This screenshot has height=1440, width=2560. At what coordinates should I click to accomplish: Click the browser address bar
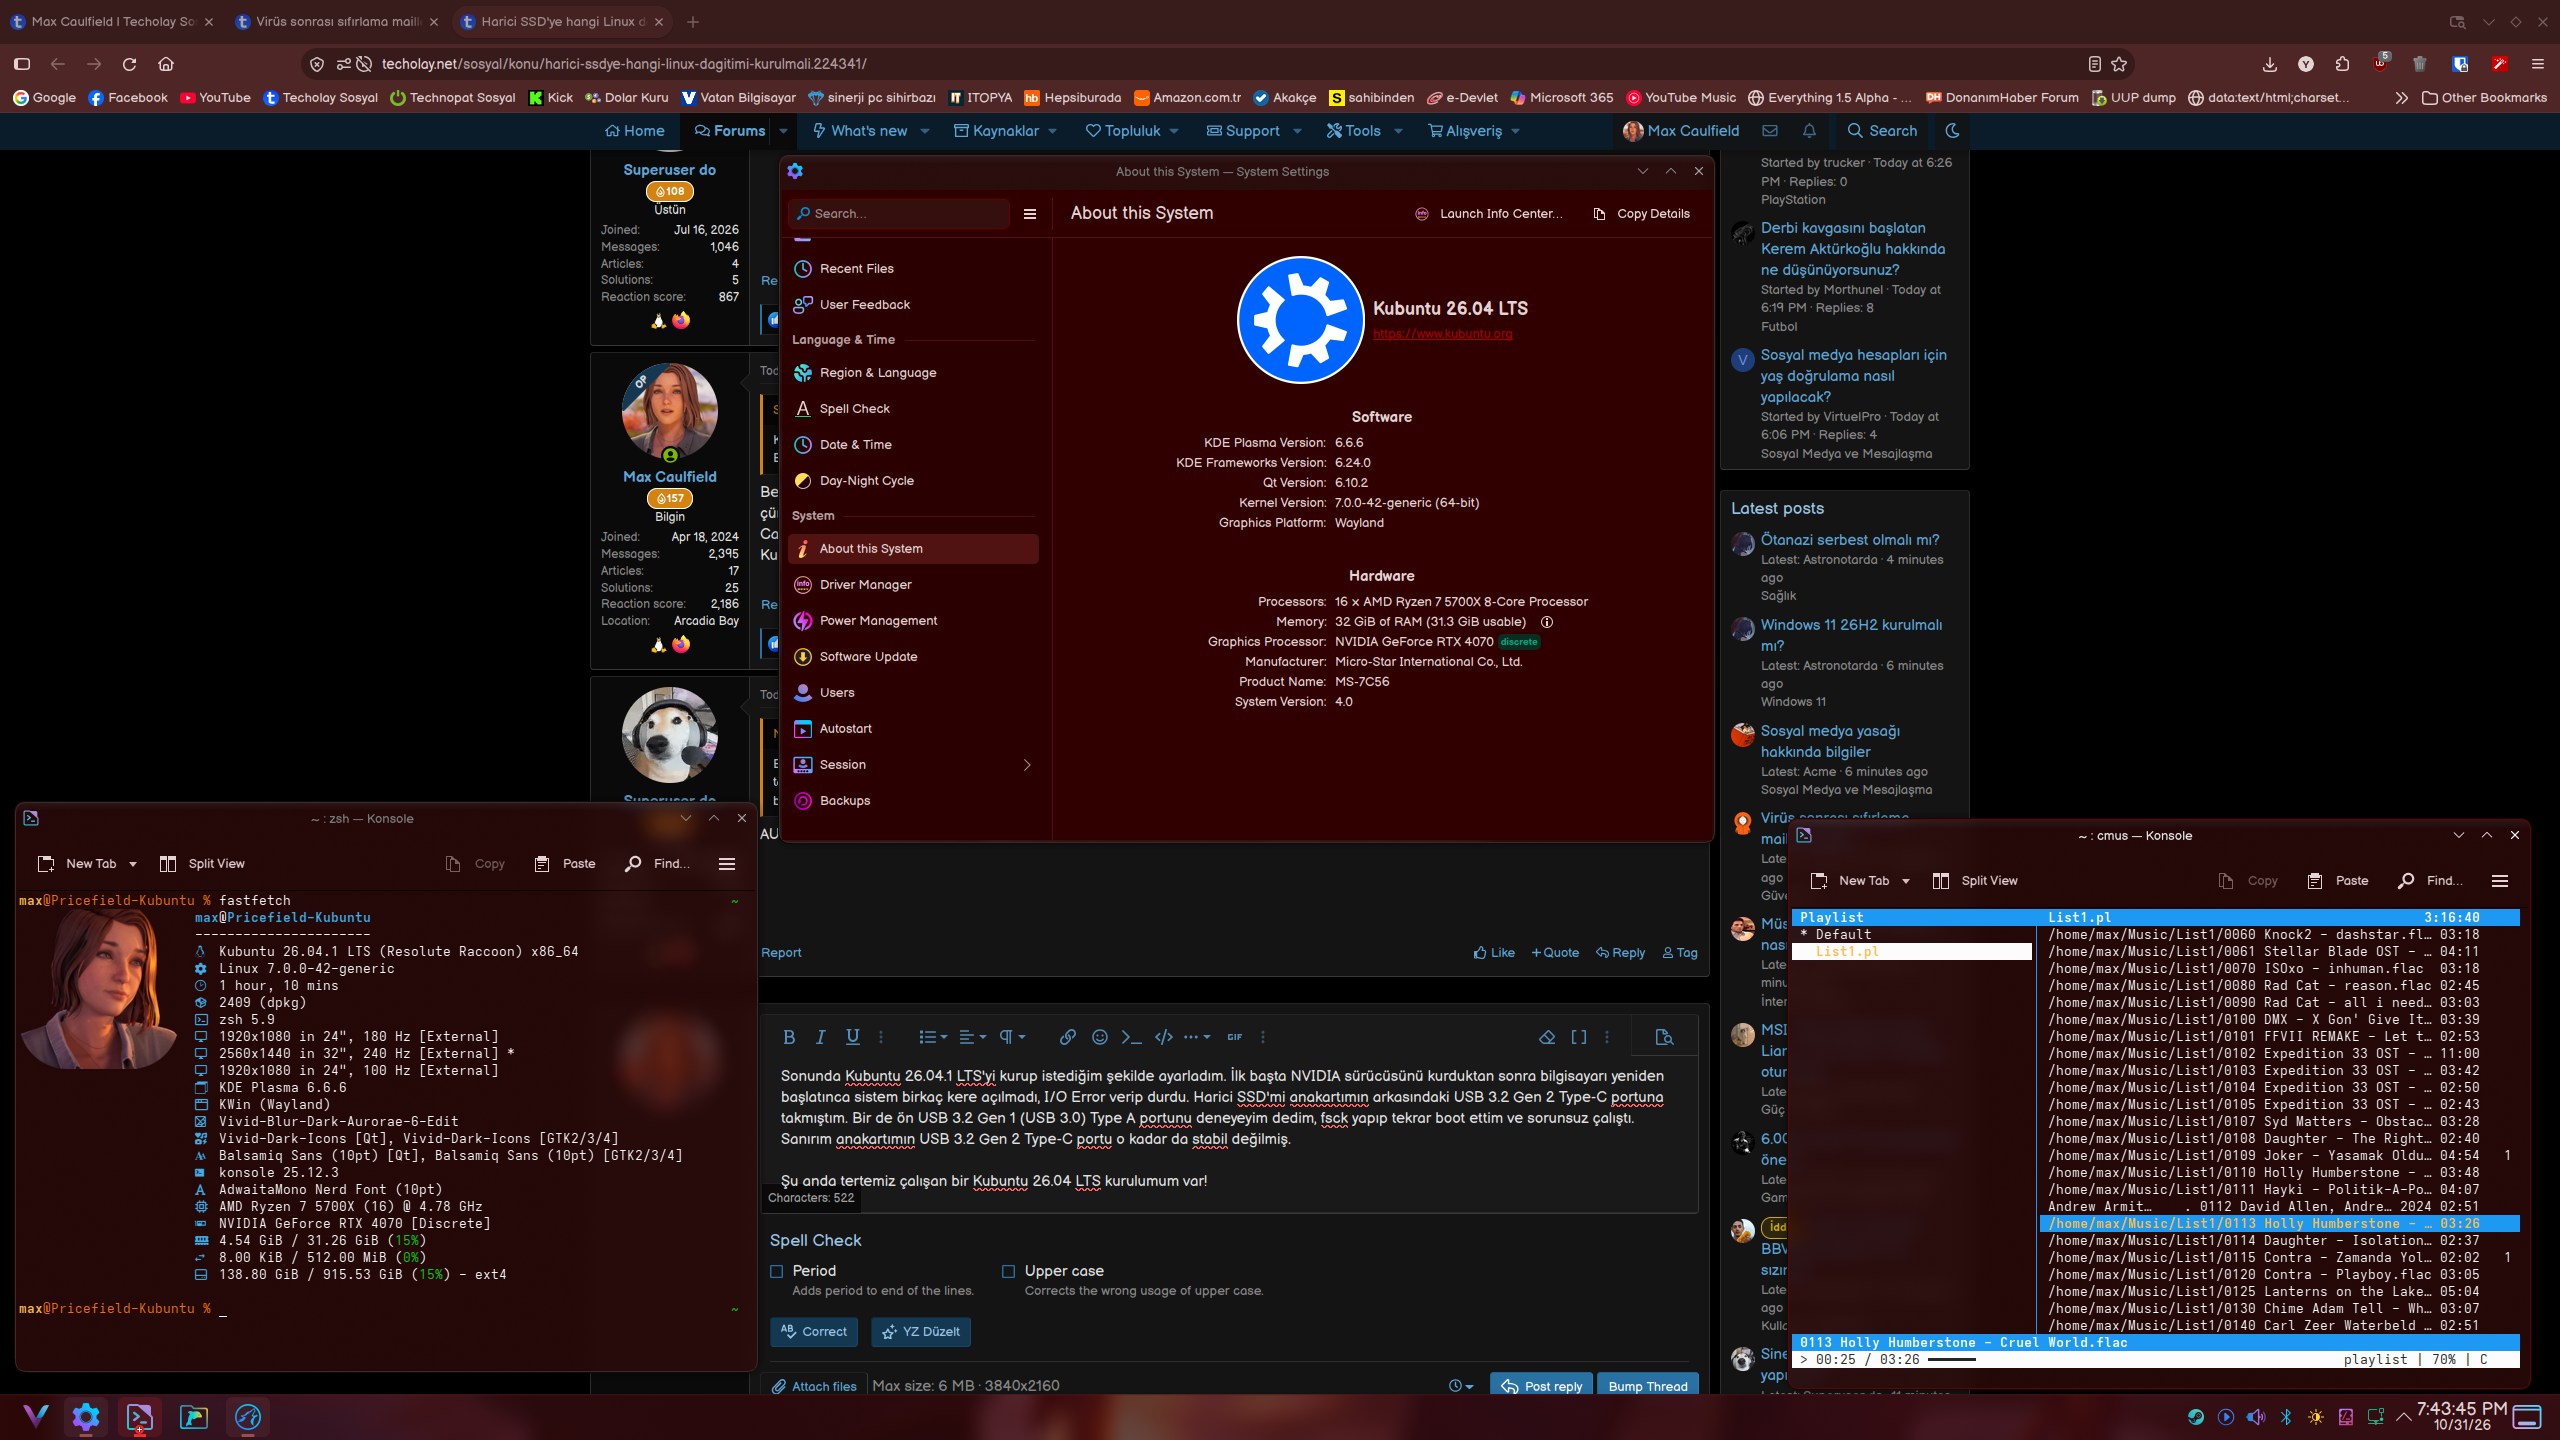pyautogui.click(x=1220, y=64)
